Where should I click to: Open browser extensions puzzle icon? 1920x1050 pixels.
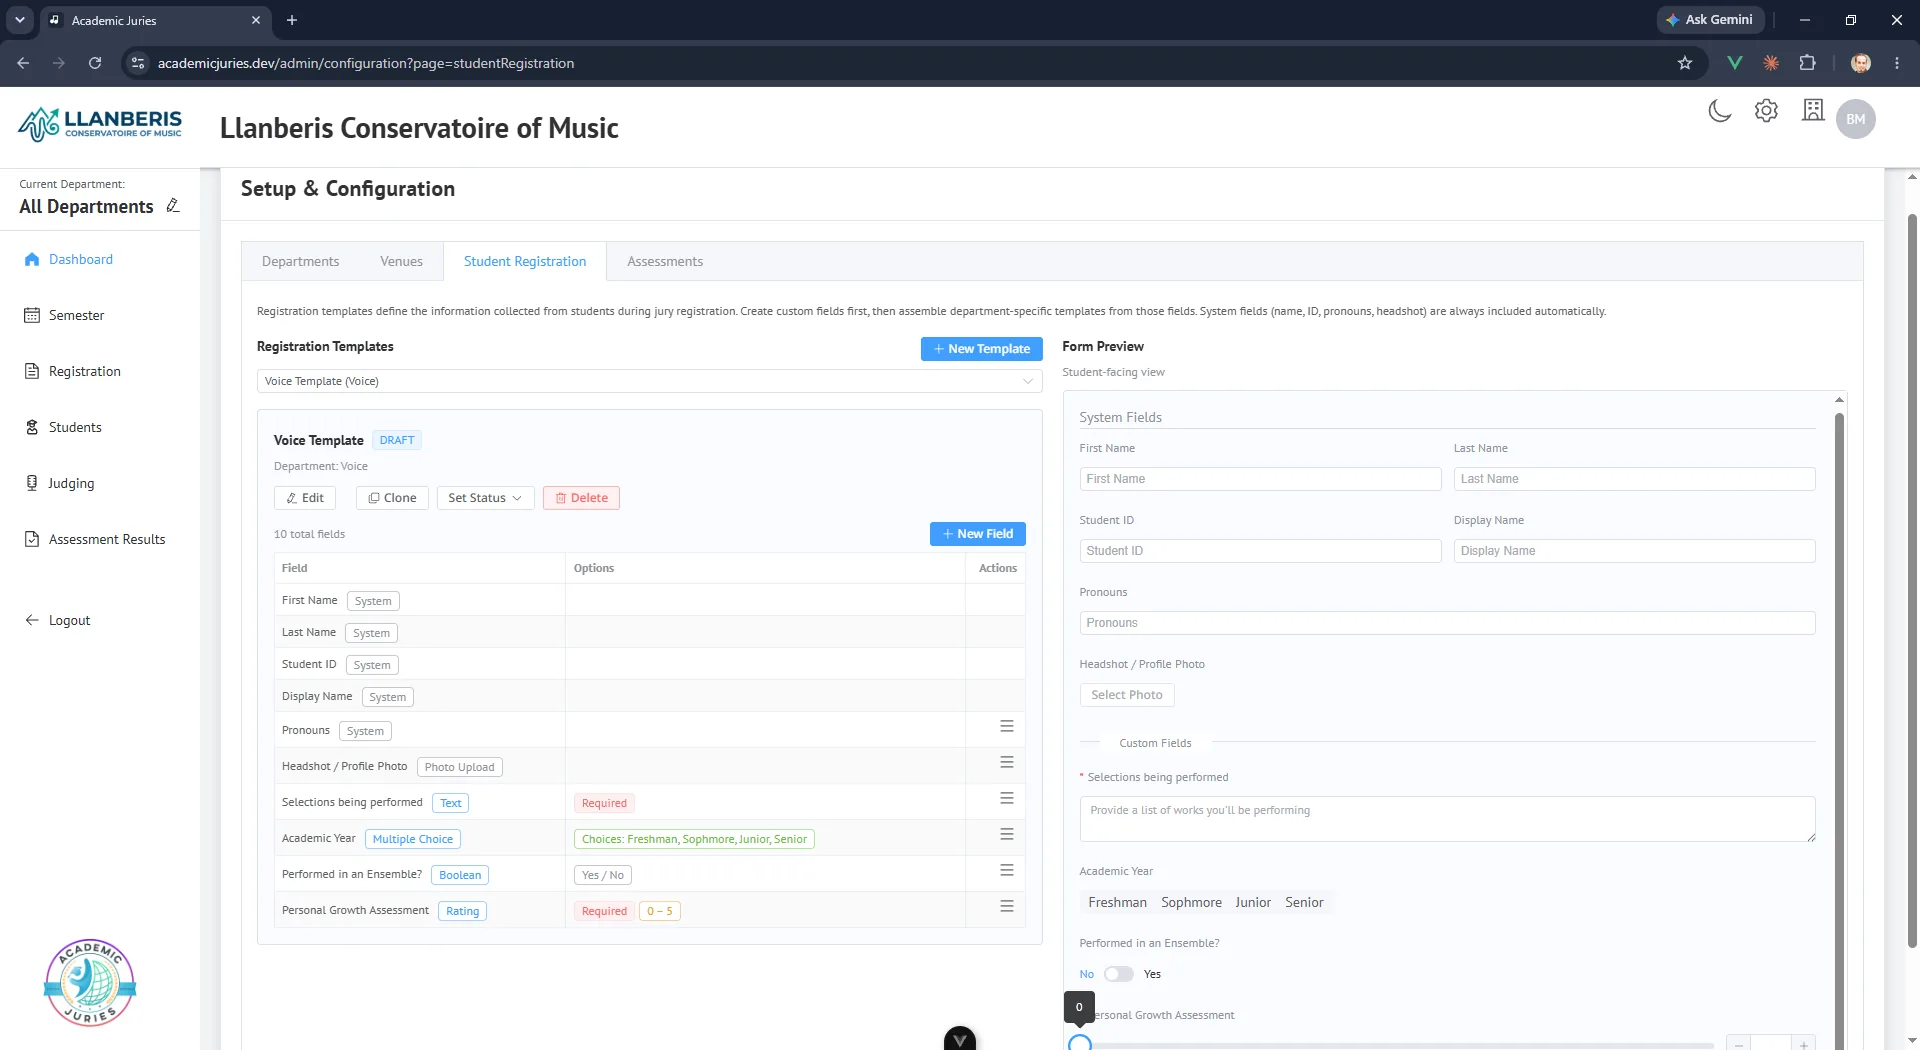1807,63
